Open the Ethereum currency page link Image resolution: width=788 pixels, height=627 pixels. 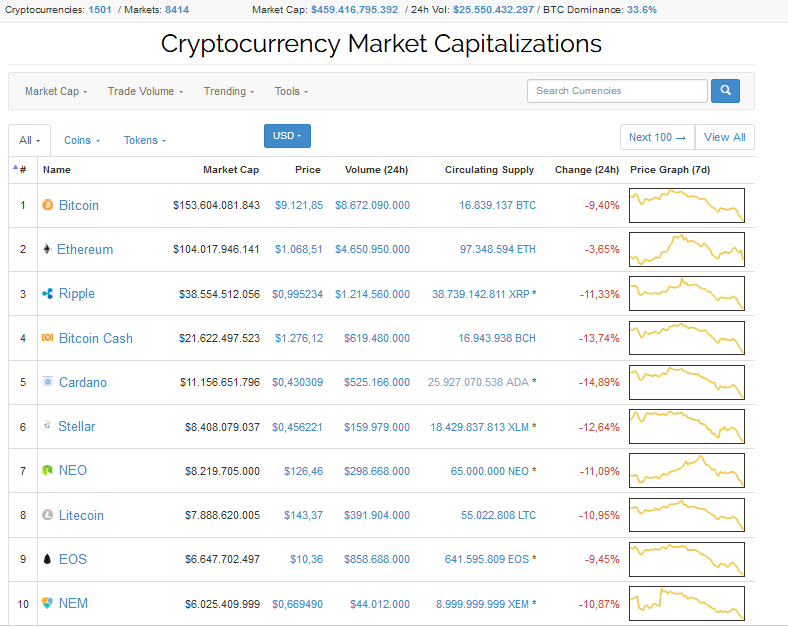tap(85, 250)
